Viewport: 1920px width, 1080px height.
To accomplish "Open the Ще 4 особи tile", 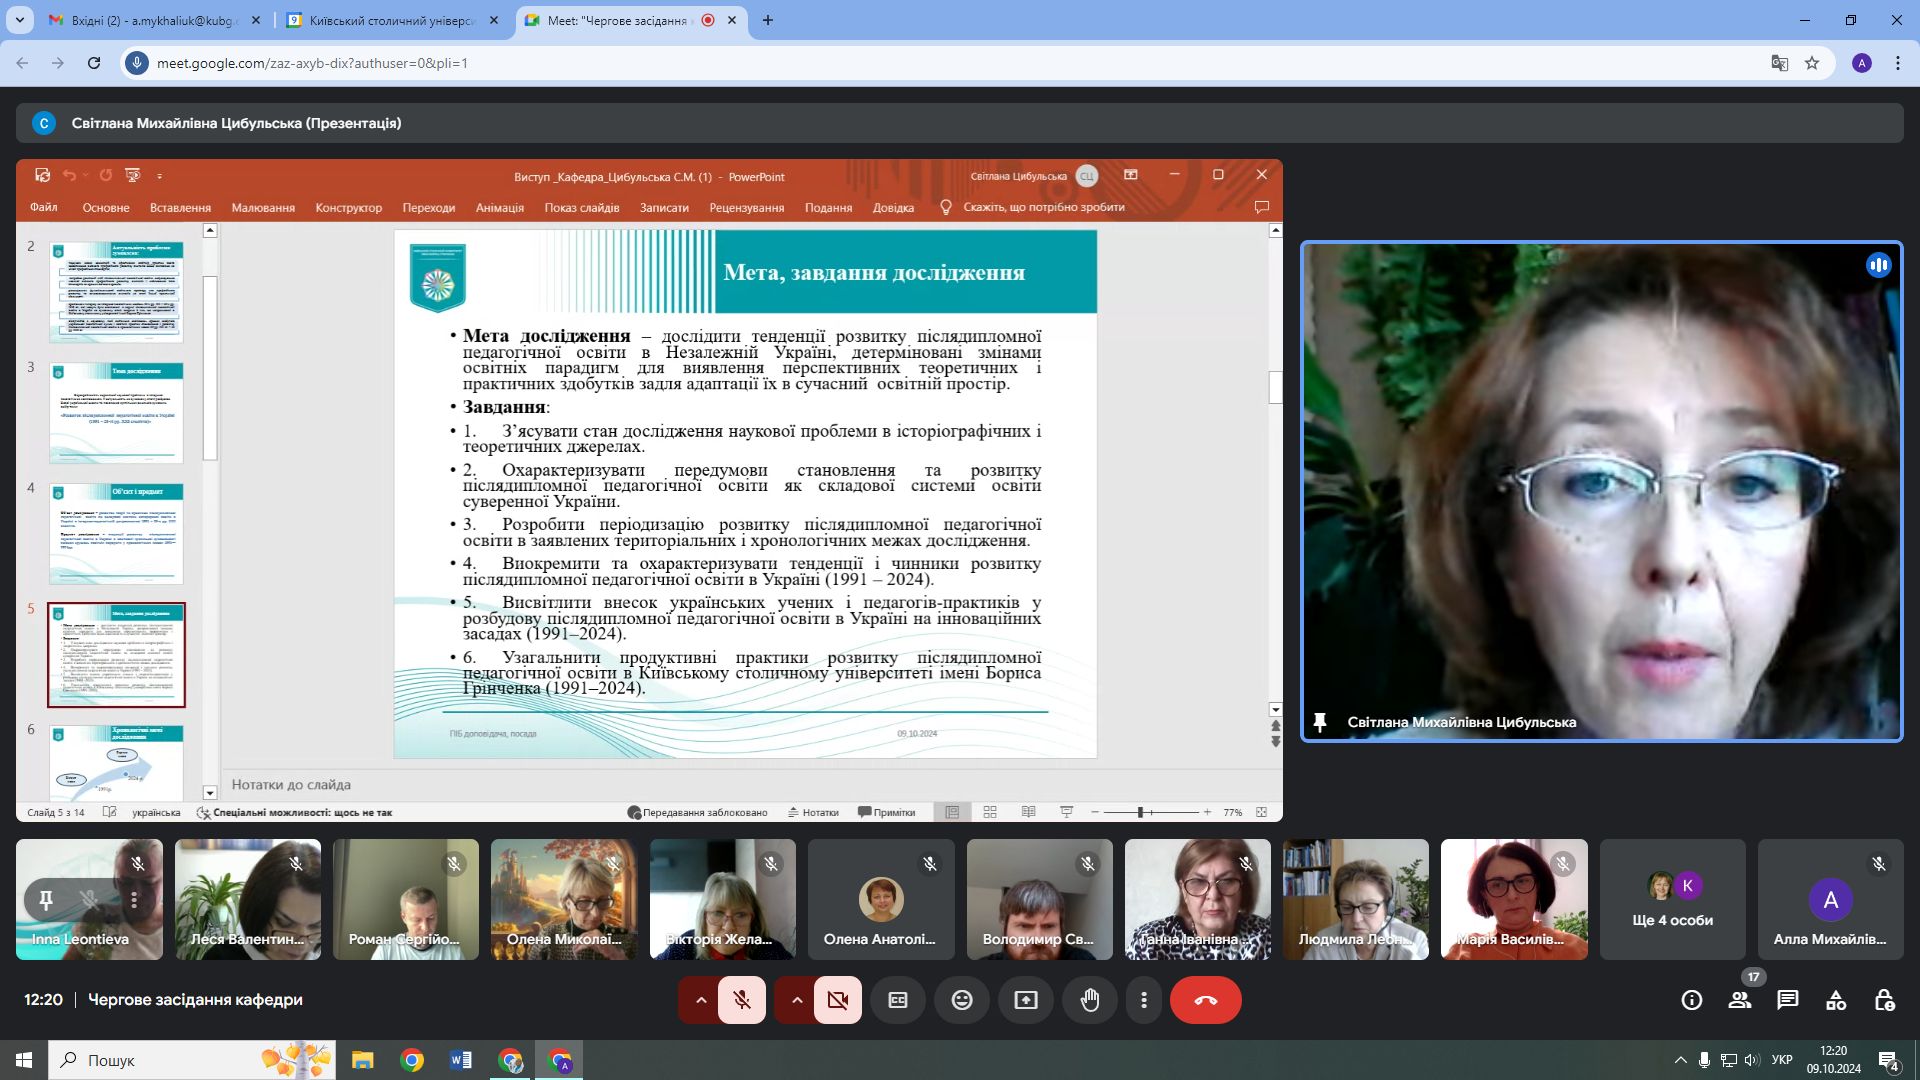I will pyautogui.click(x=1672, y=900).
